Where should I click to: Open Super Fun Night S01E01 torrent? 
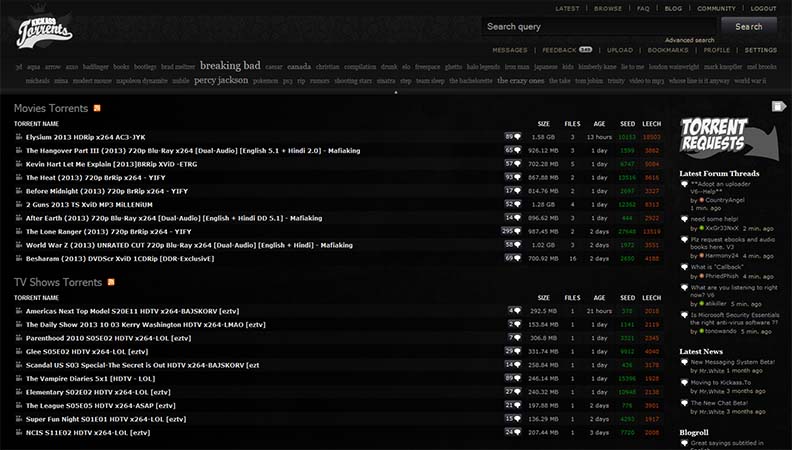[x=106, y=419]
